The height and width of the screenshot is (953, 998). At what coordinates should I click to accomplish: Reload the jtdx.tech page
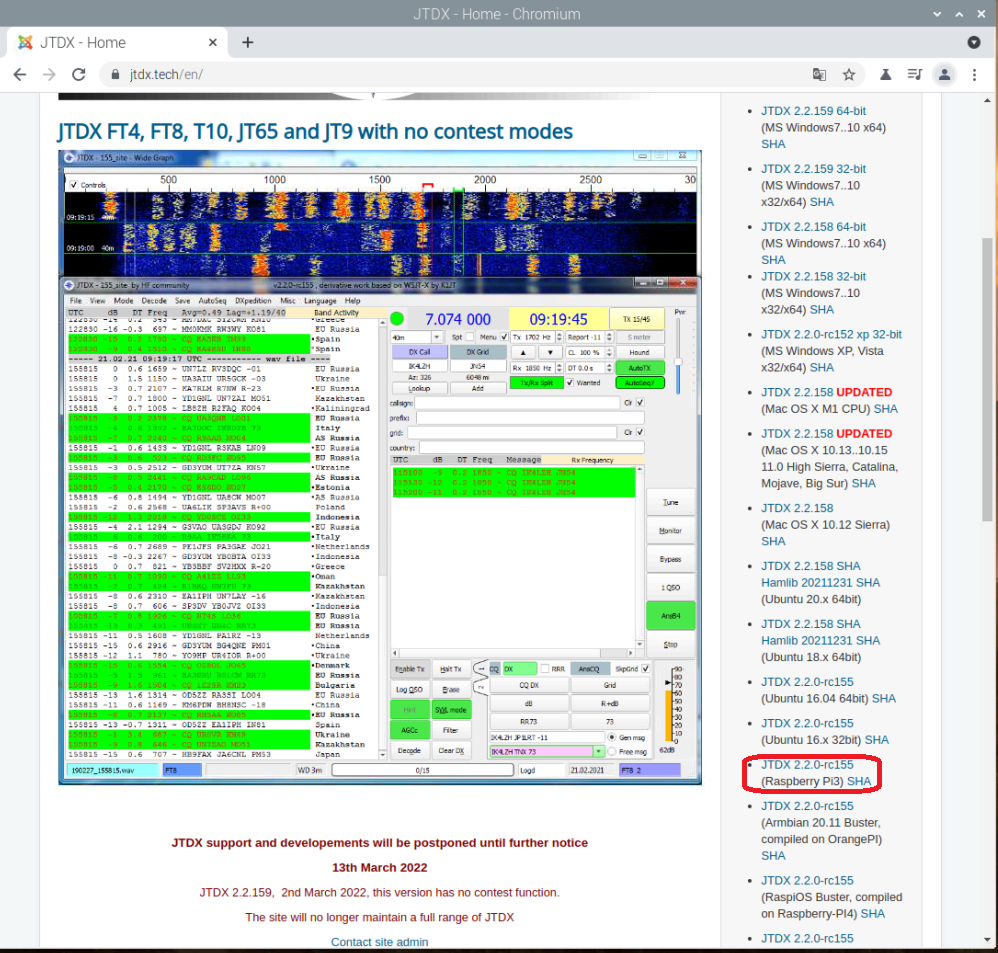pos(78,74)
